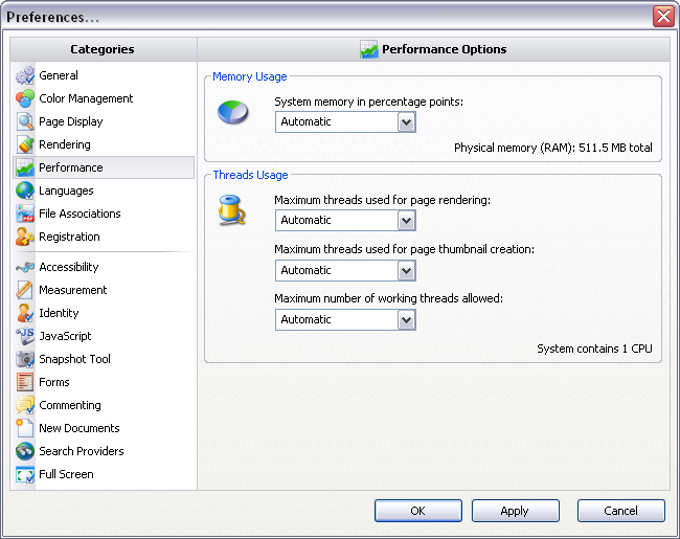This screenshot has height=539, width=680.
Task: Click the Page Display magnifier icon
Action: (x=25, y=121)
